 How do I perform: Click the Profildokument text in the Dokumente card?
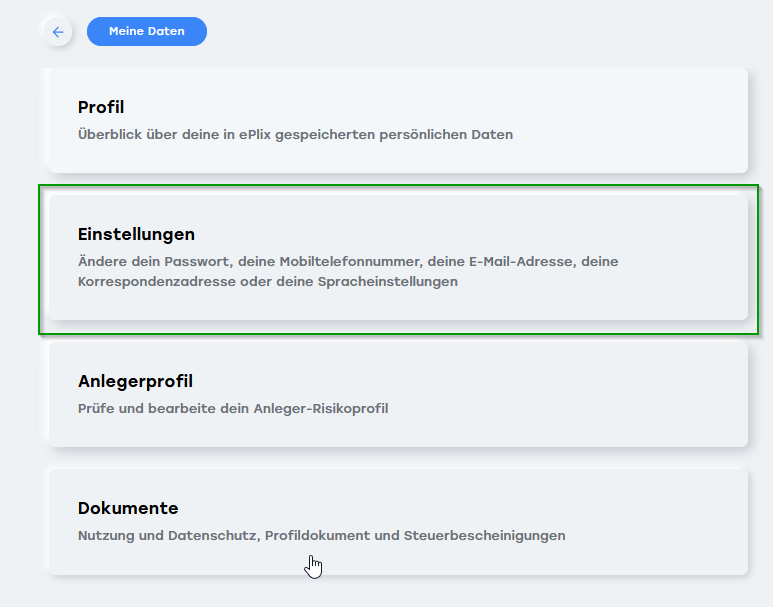click(317, 536)
